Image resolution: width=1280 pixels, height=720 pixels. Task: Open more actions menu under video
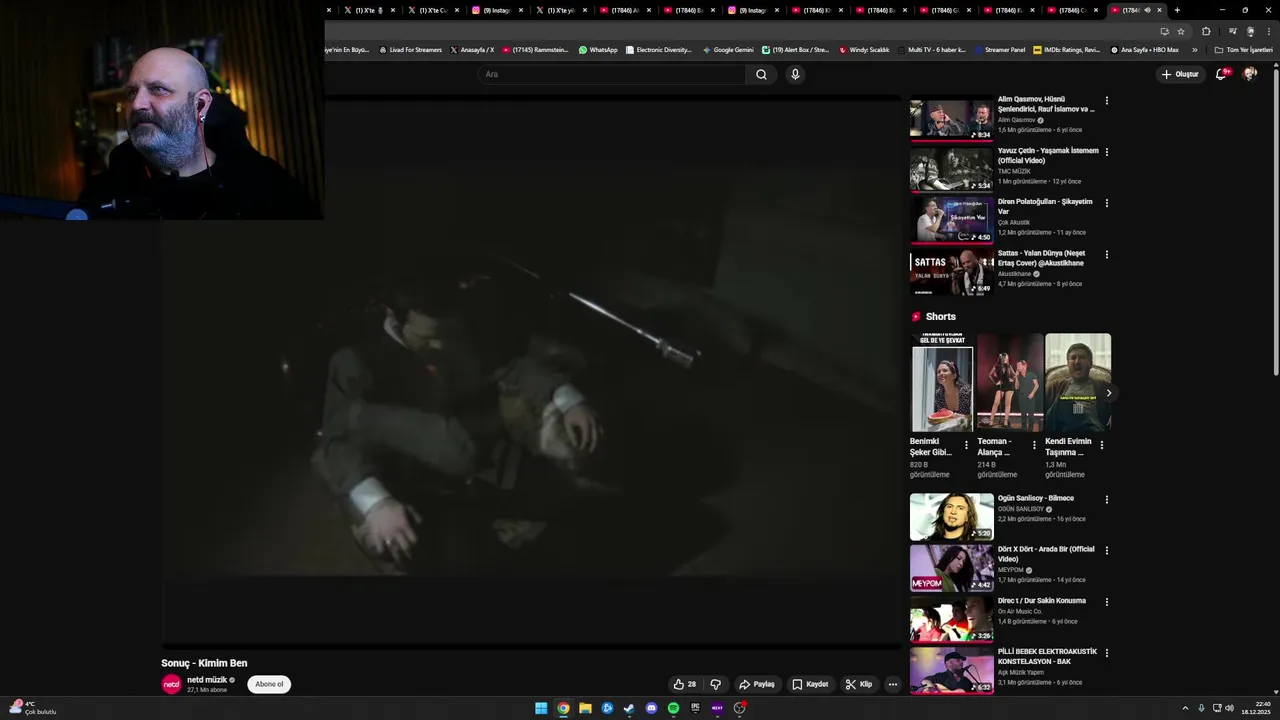click(x=893, y=684)
